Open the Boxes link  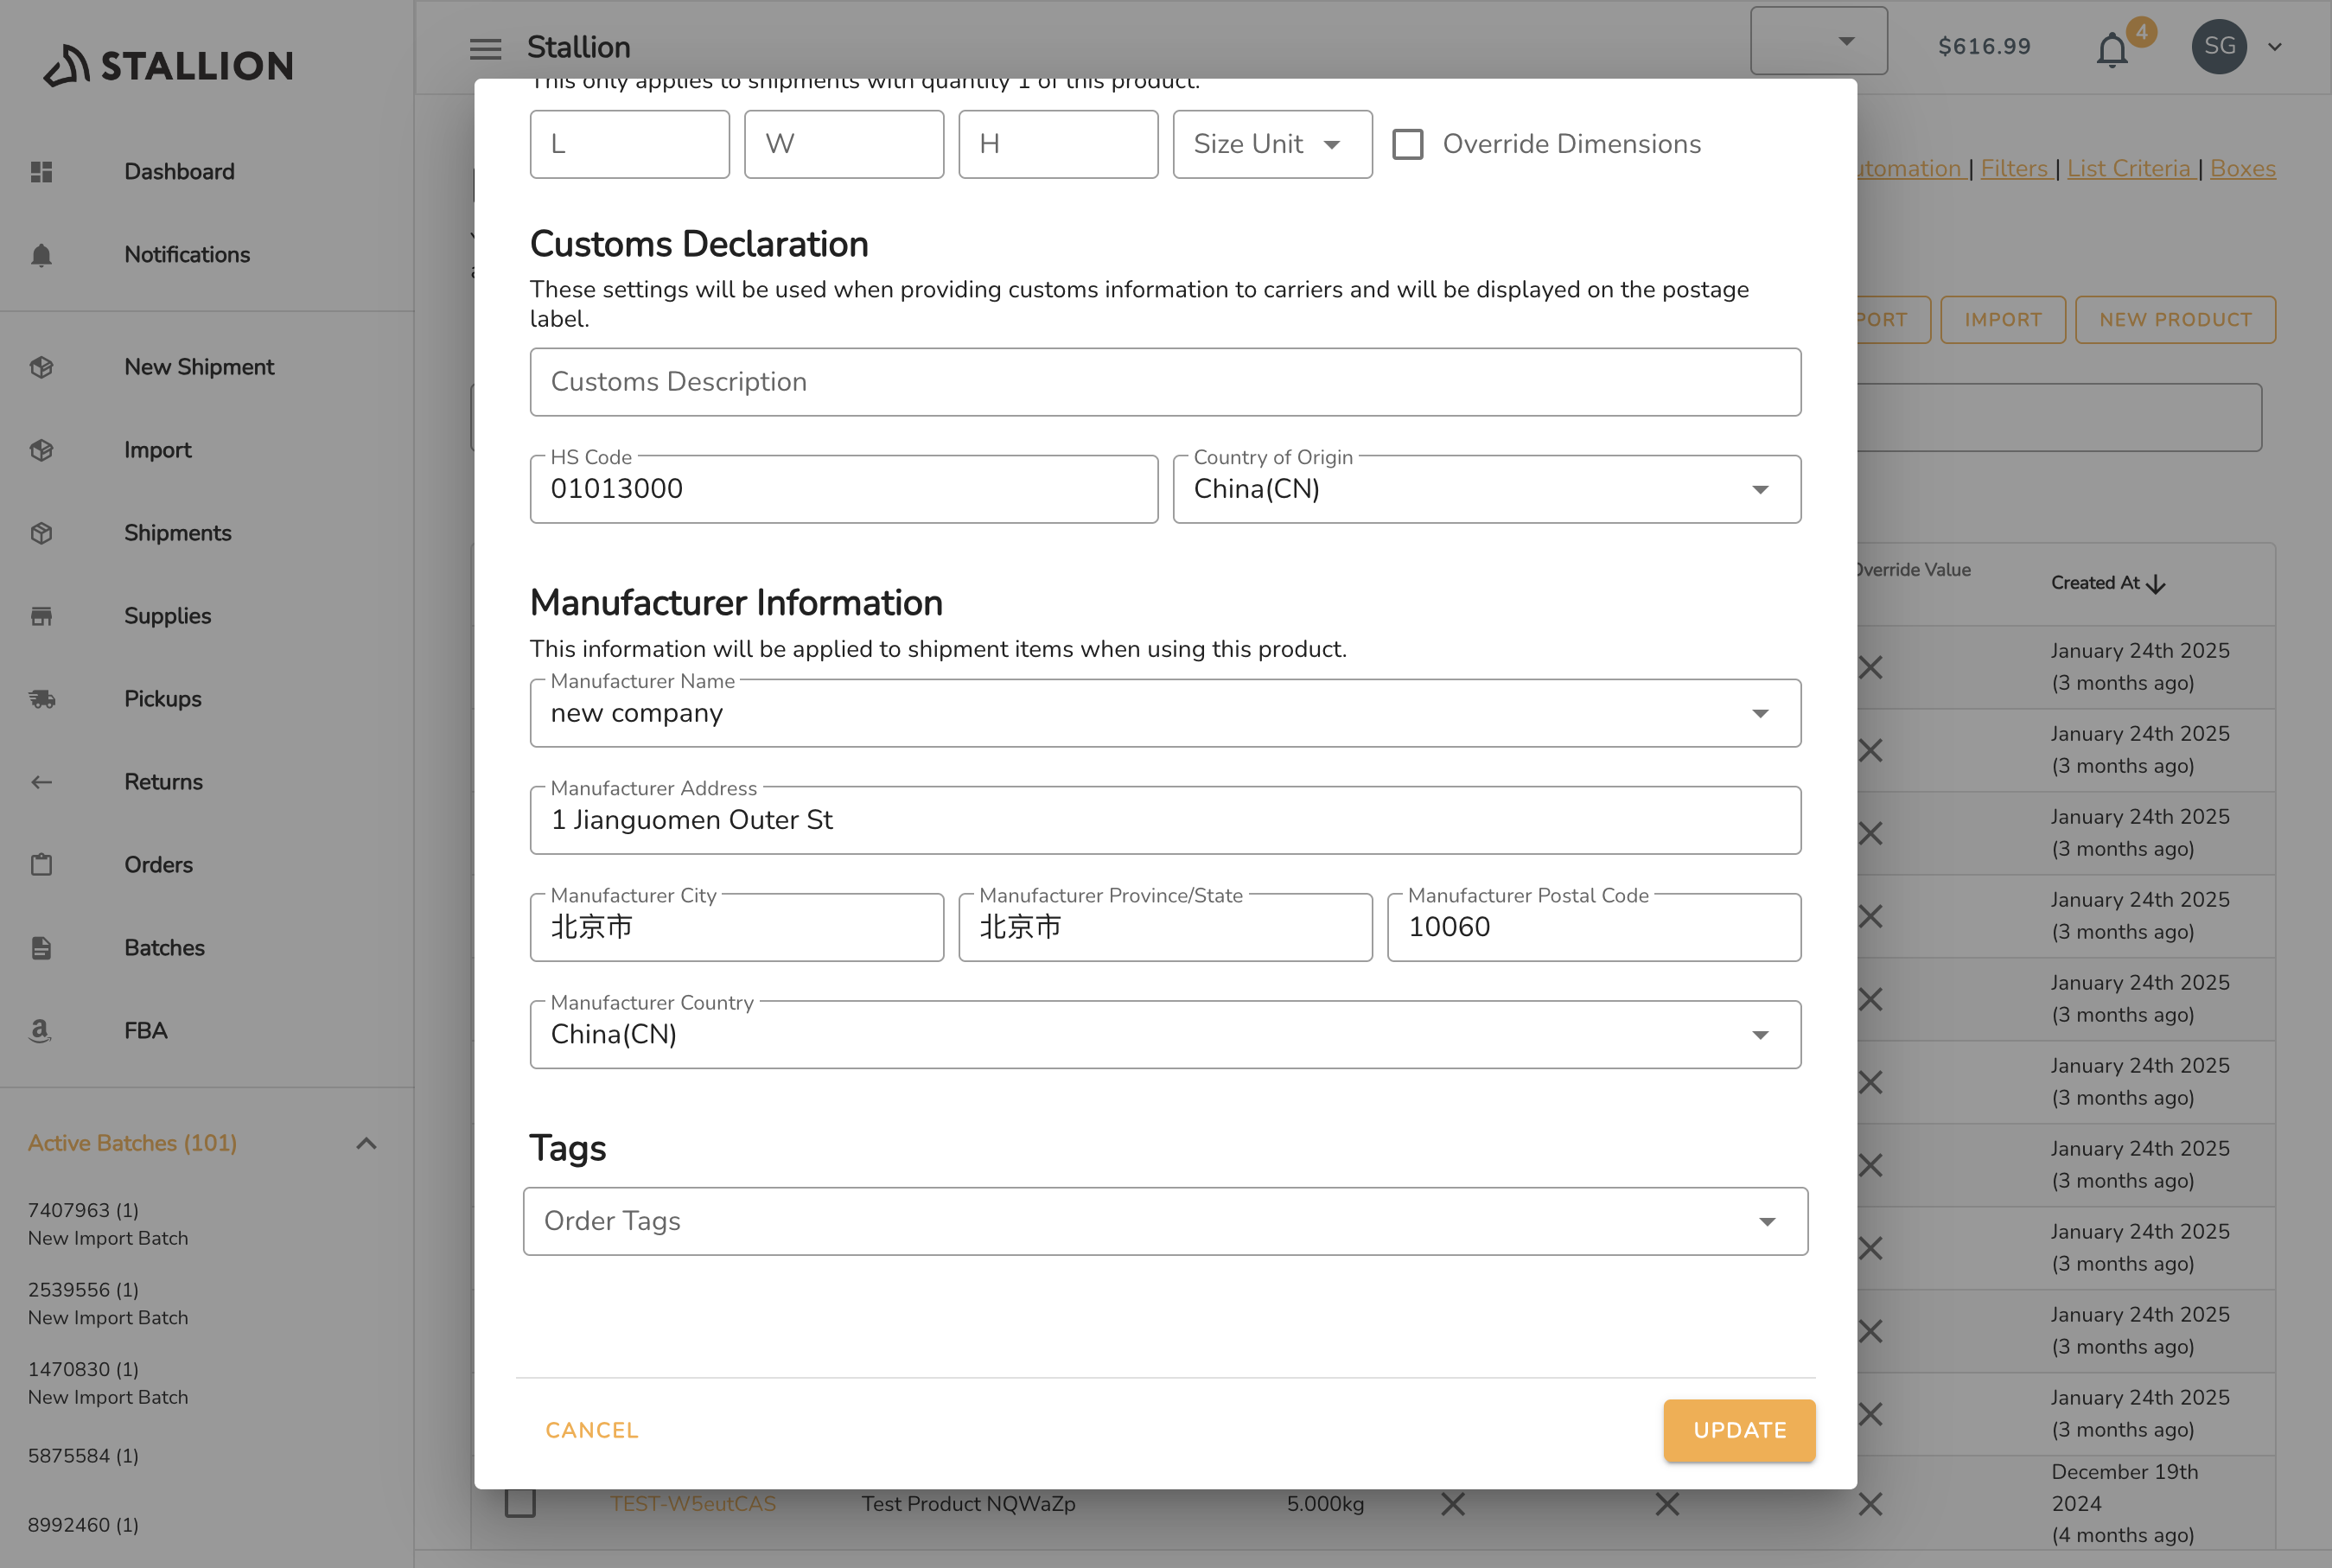[2242, 169]
